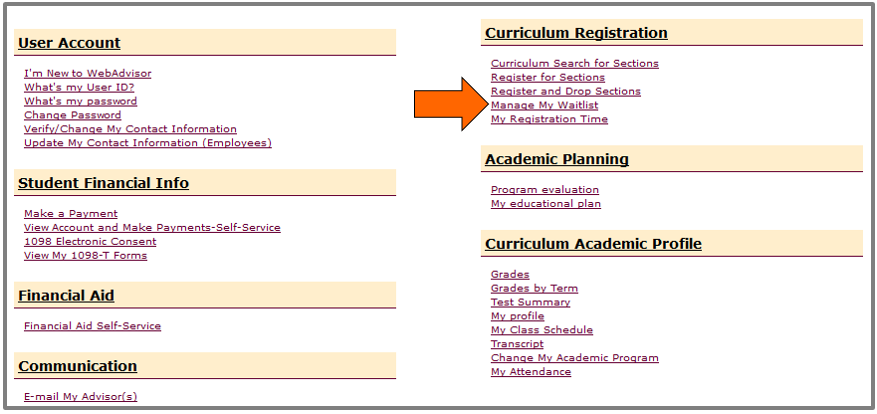View My 1098-T Forms
Image resolution: width=877 pixels, height=414 pixels.
tap(85, 256)
